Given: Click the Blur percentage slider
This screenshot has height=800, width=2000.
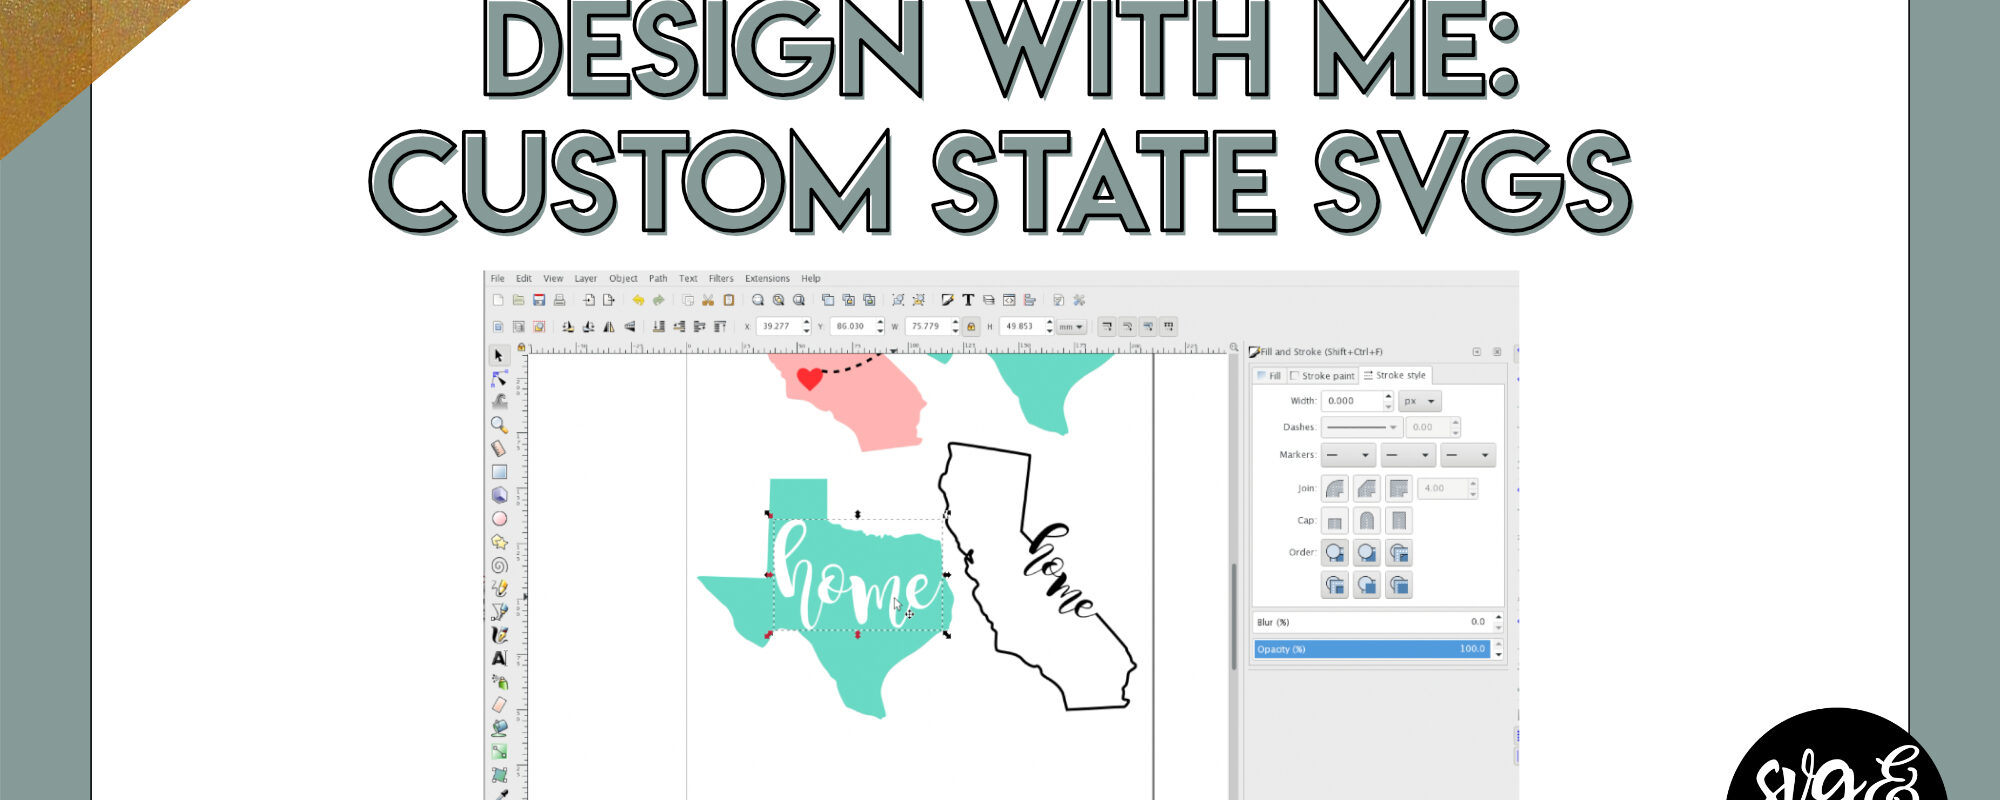Looking at the screenshot, I should [1372, 622].
